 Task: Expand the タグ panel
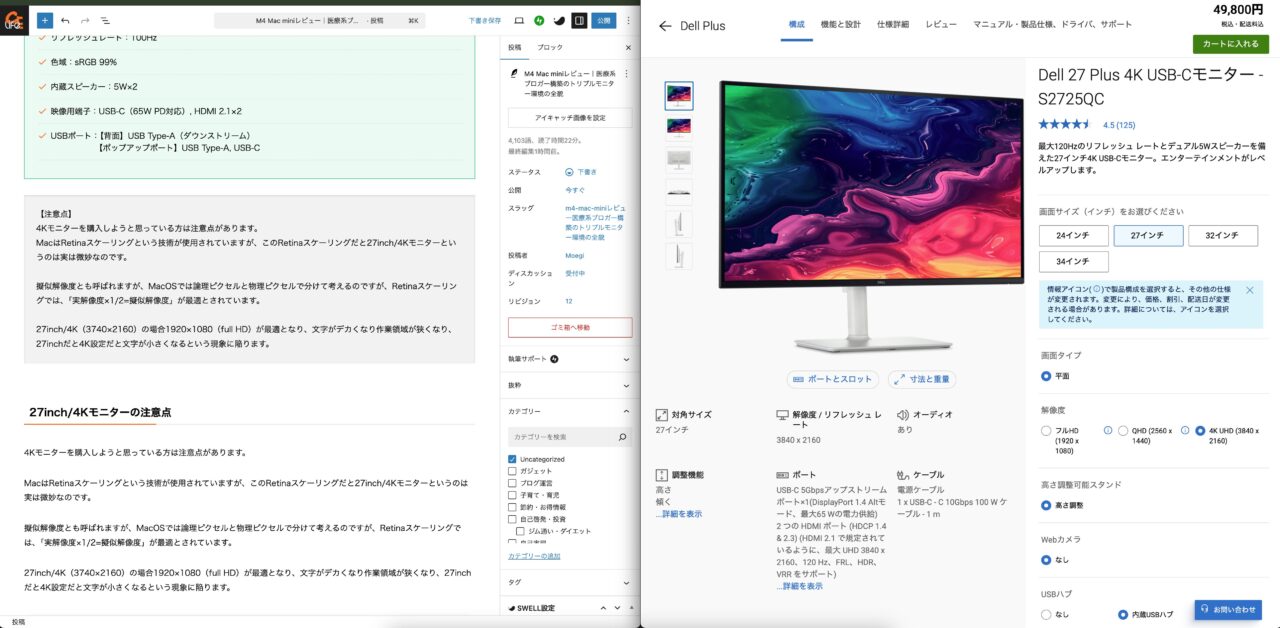570,582
